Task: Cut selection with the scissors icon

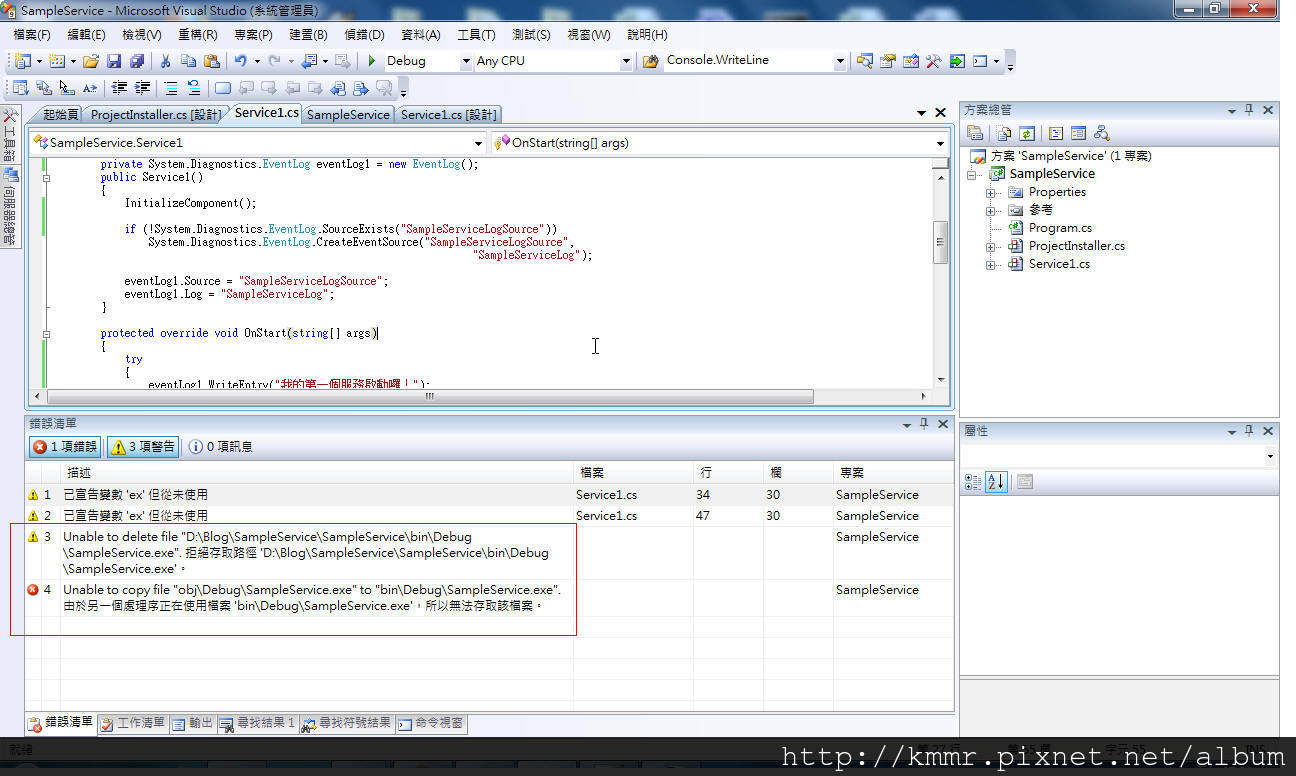Action: point(166,61)
